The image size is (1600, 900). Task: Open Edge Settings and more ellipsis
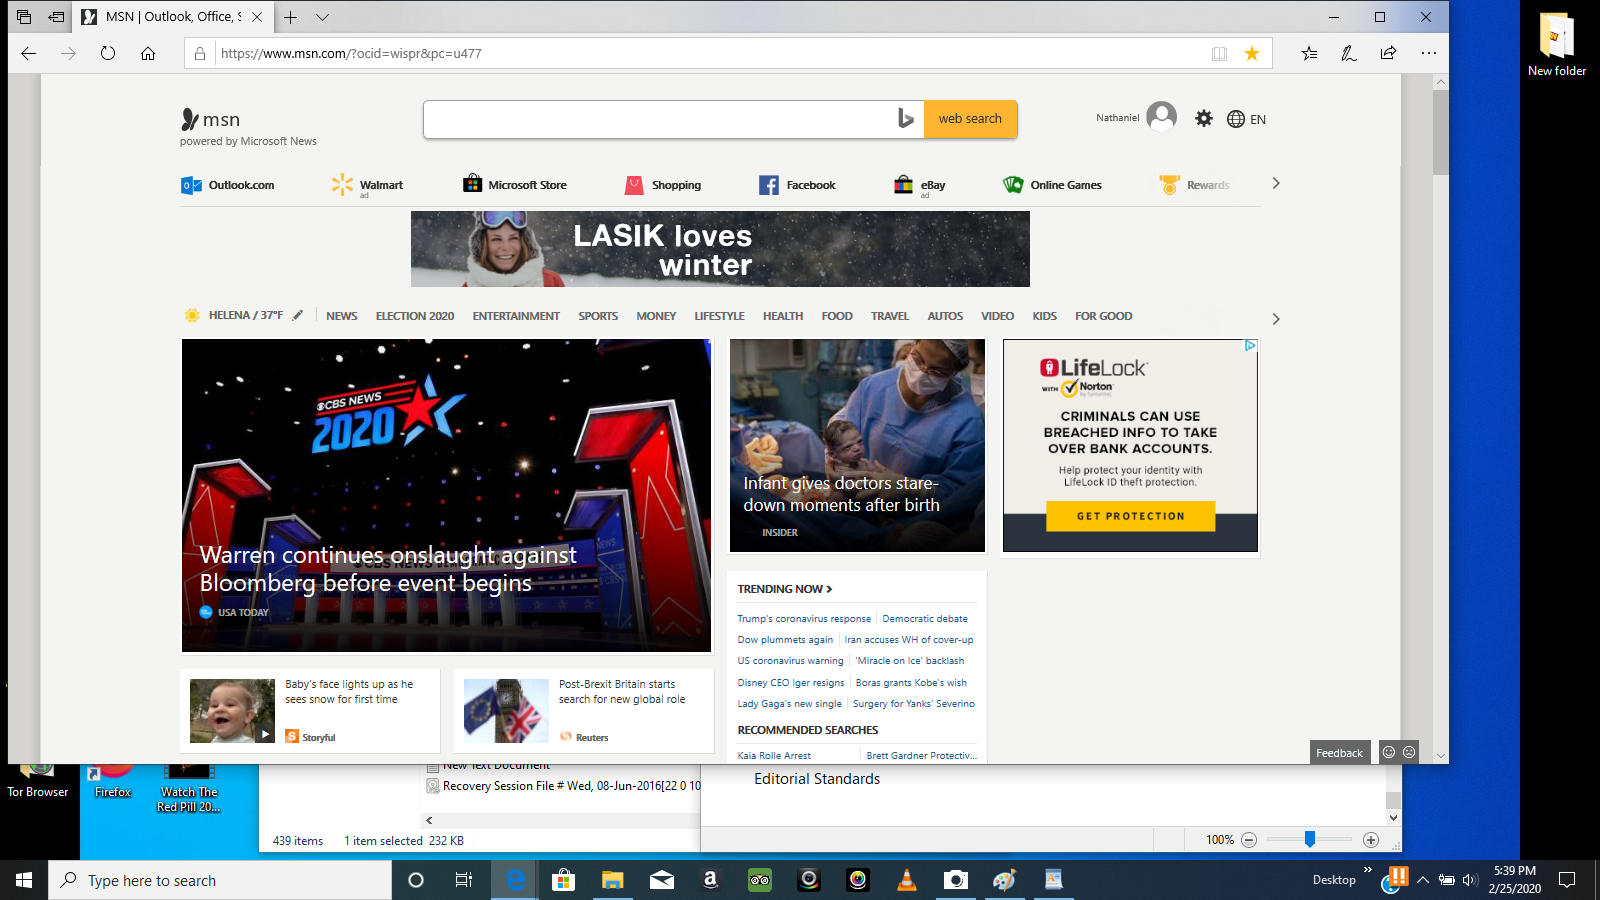pyautogui.click(x=1428, y=53)
